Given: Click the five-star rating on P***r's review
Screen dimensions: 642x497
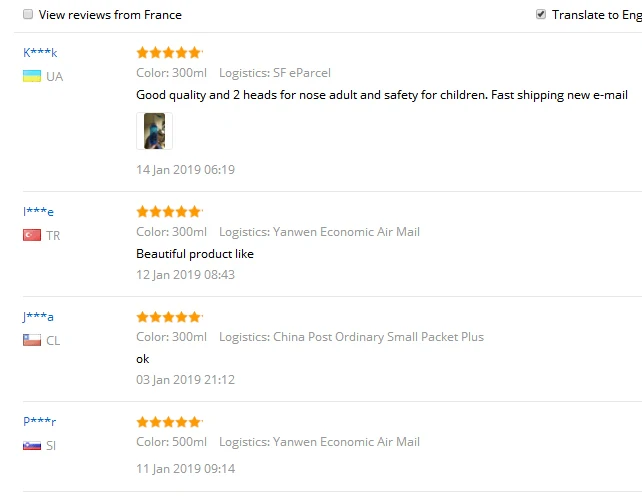Looking at the screenshot, I should click(169, 422).
